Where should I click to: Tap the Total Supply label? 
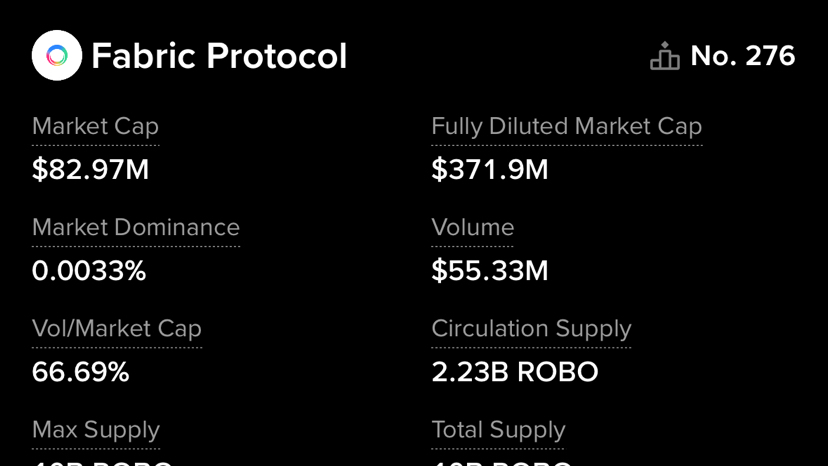[x=498, y=430]
